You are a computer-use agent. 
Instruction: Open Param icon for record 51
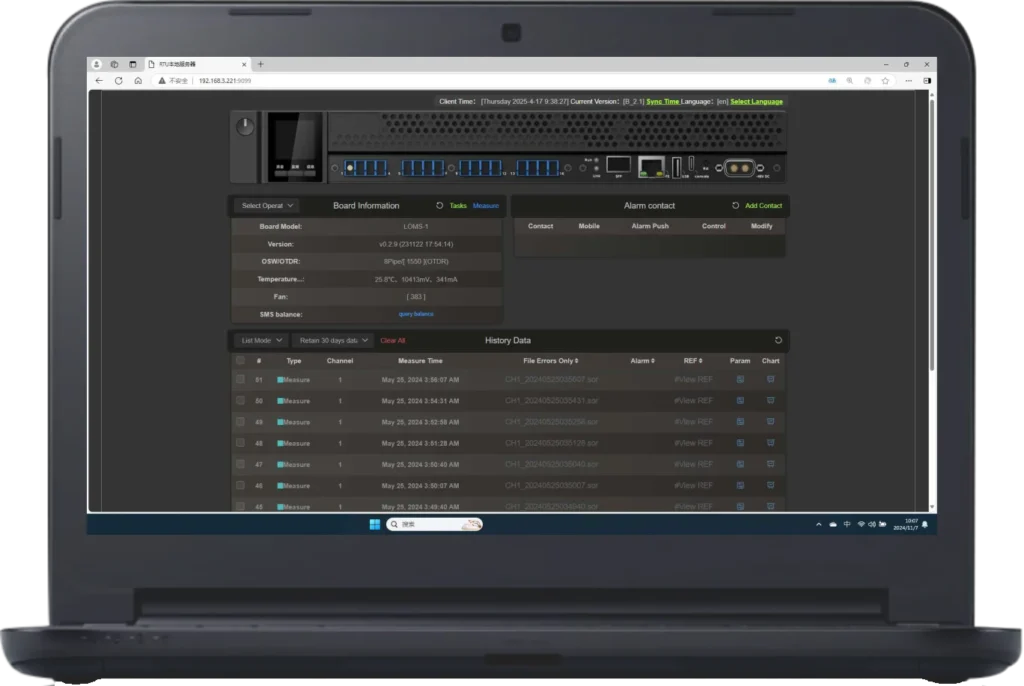tap(740, 380)
